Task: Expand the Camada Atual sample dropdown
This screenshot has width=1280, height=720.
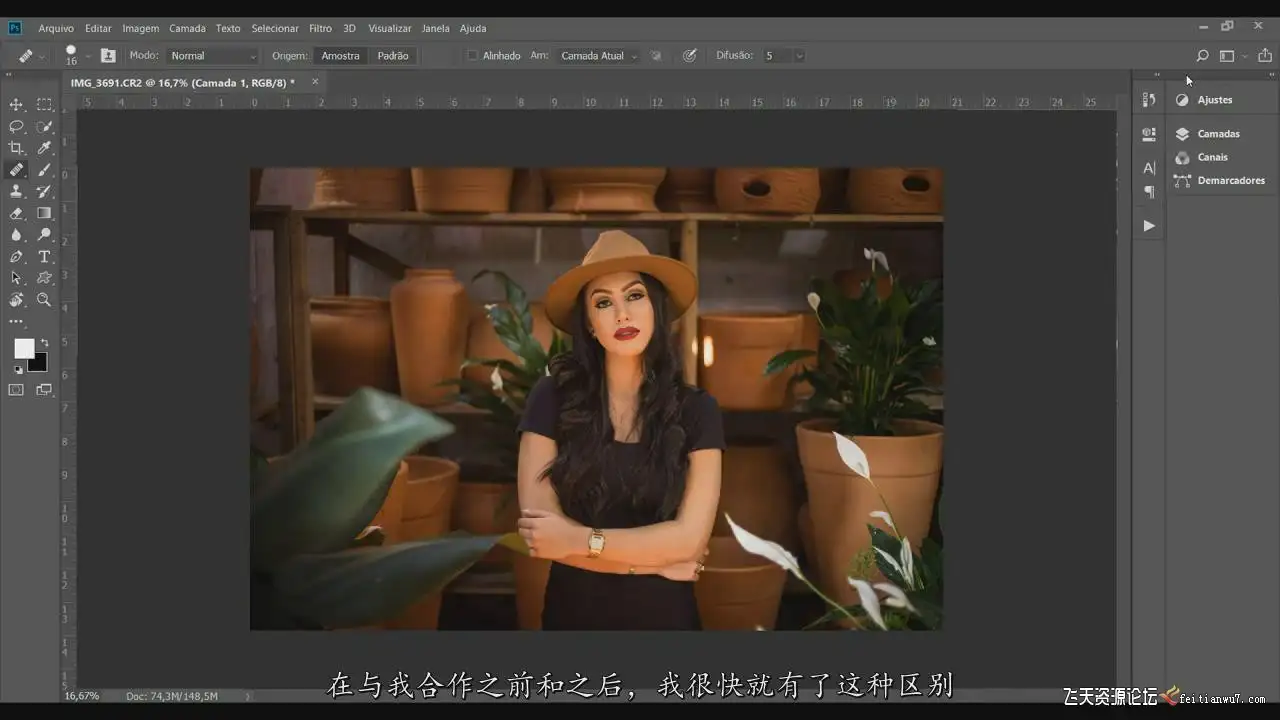Action: point(598,56)
